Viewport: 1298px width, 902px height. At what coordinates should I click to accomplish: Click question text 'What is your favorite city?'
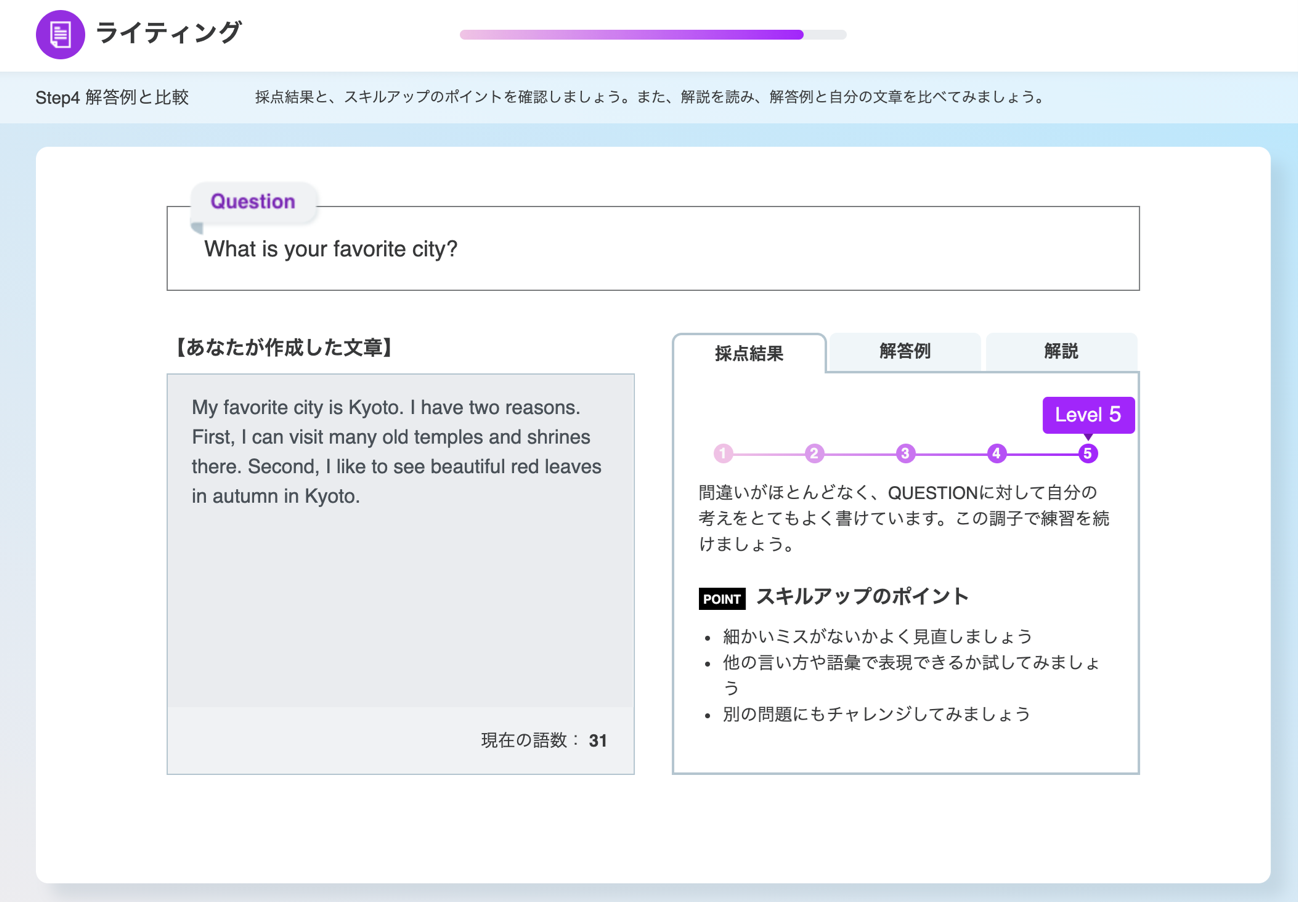point(331,249)
